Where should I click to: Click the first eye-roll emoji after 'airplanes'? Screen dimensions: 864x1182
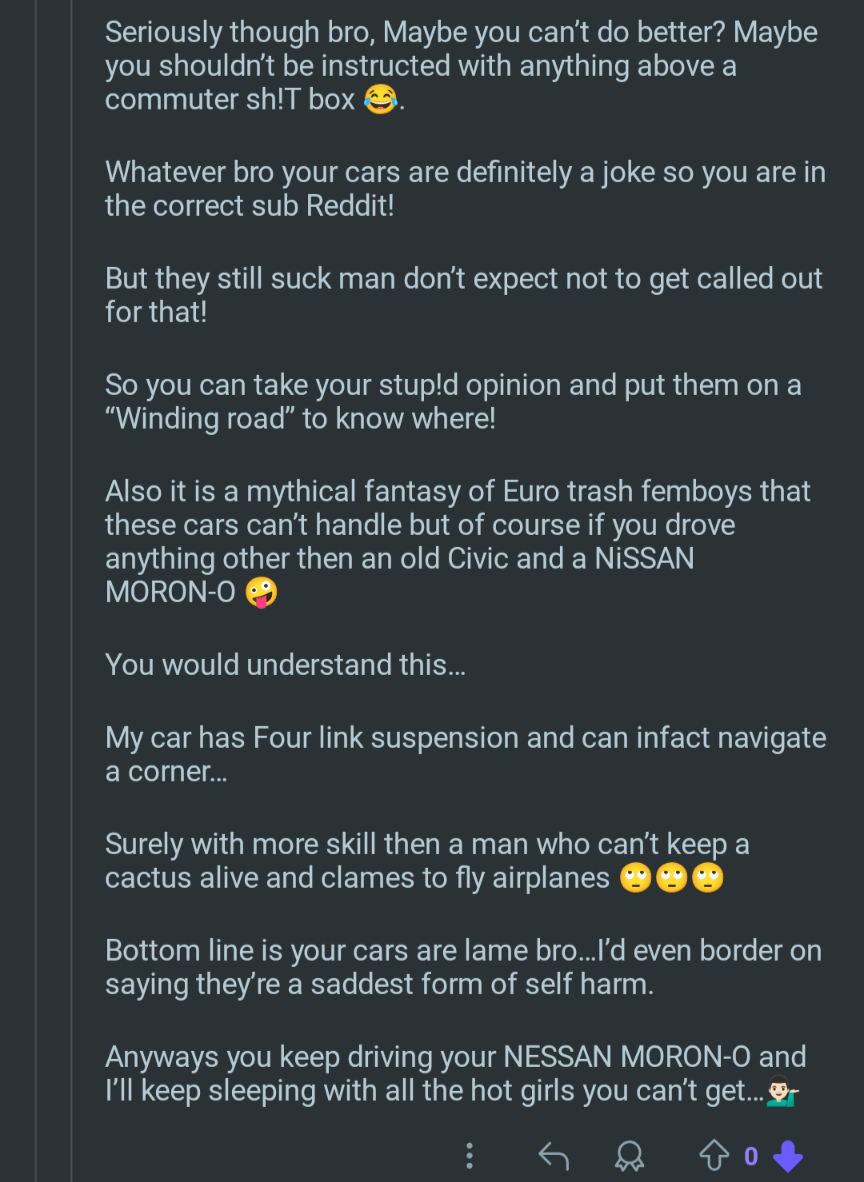(x=636, y=878)
